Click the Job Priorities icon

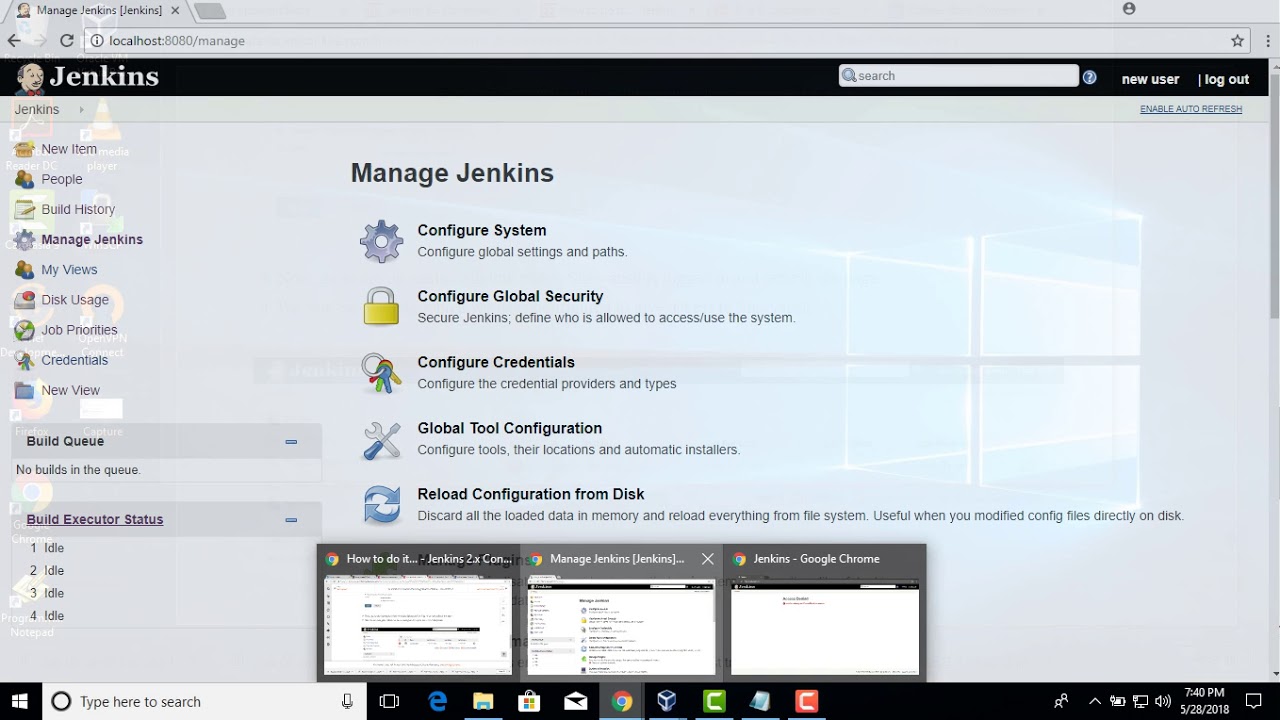[x=24, y=329]
